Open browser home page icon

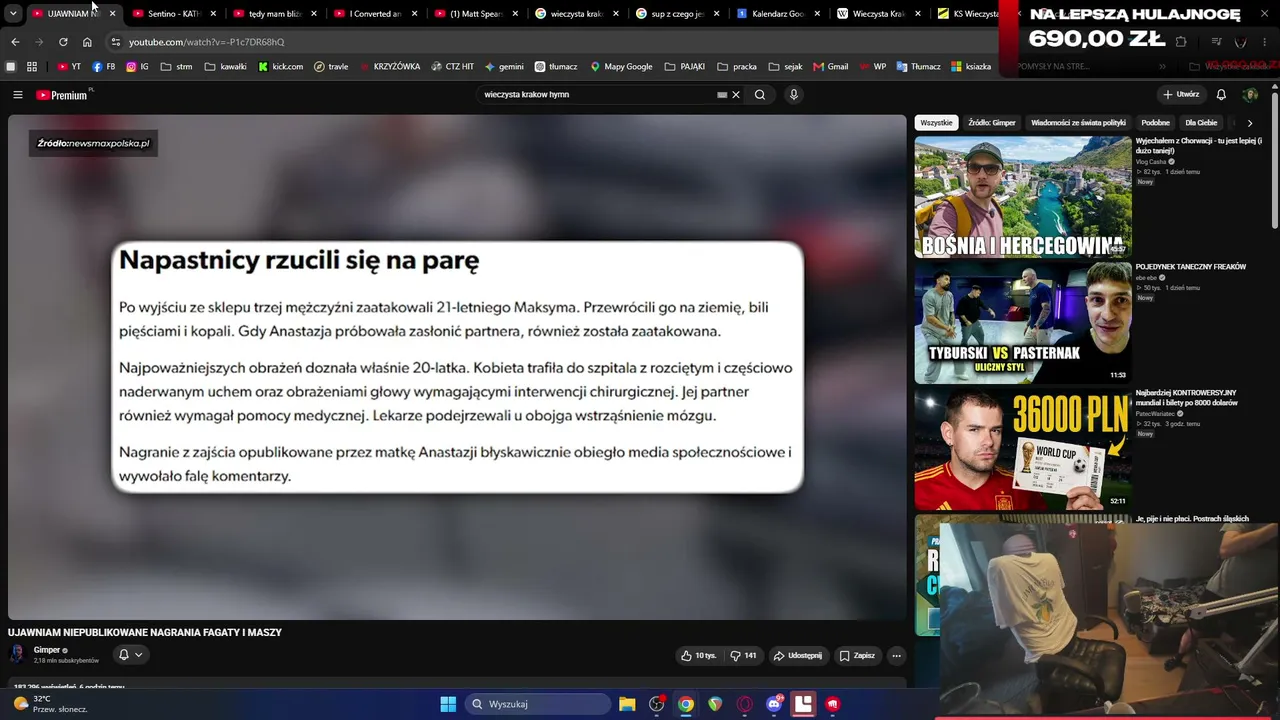(x=87, y=42)
